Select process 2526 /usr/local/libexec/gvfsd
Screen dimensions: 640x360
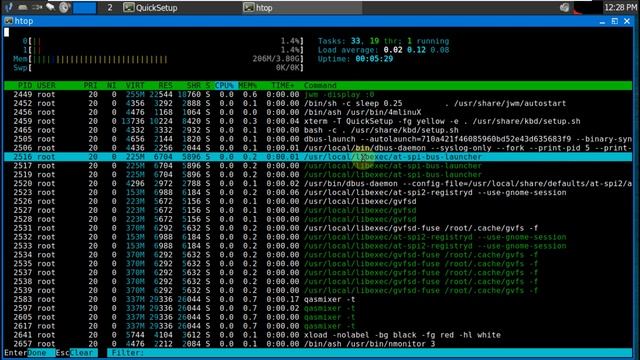[318, 201]
